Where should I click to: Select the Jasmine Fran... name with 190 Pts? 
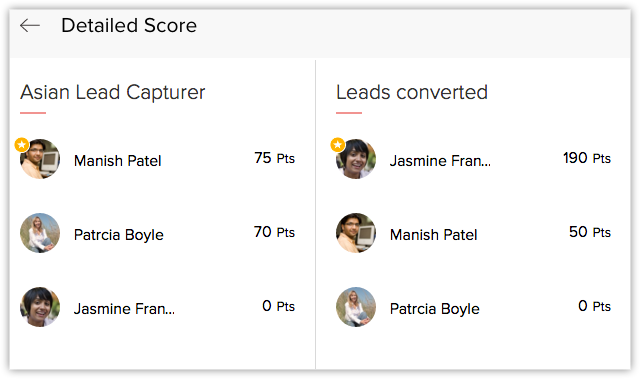(440, 161)
